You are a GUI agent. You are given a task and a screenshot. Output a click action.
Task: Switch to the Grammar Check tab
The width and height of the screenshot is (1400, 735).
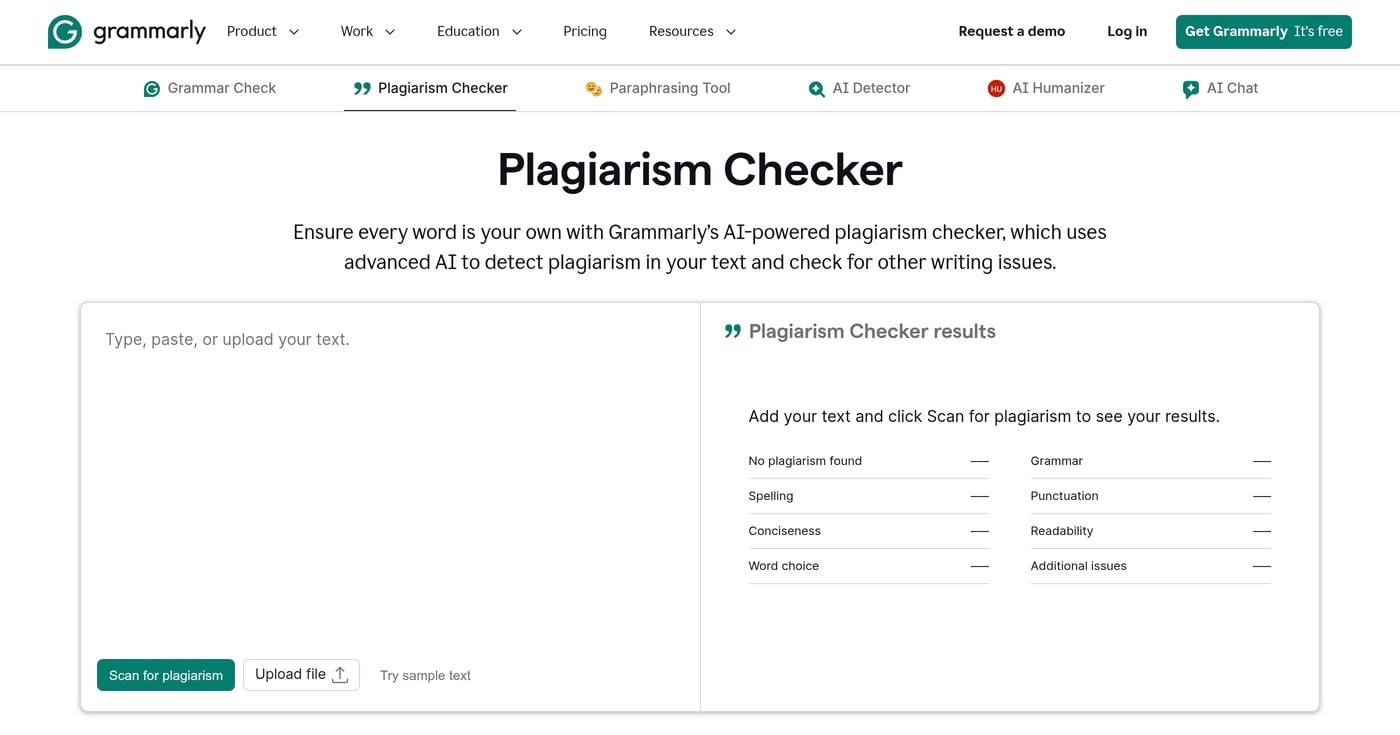point(210,88)
